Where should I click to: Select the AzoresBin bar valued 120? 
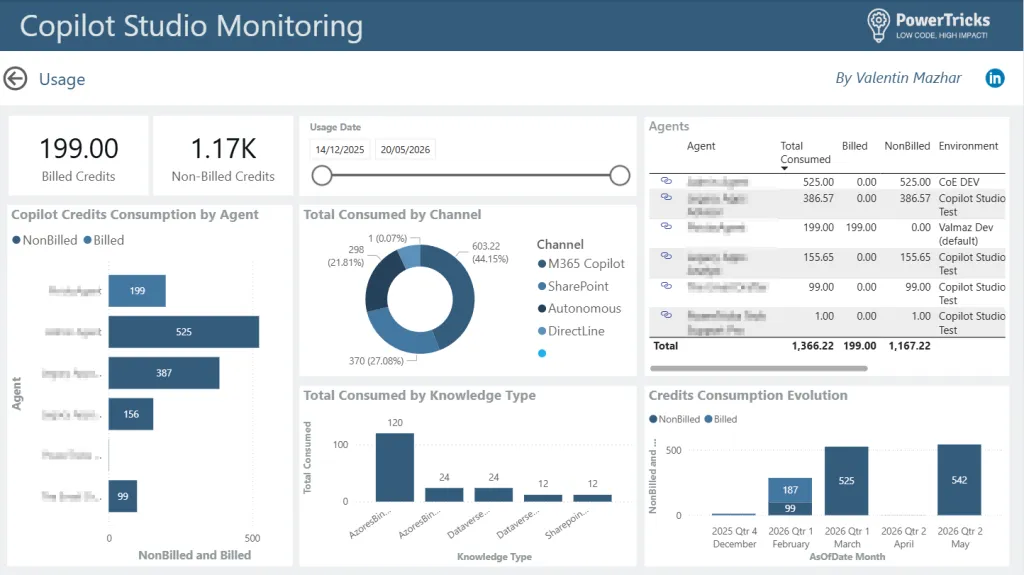394,467
